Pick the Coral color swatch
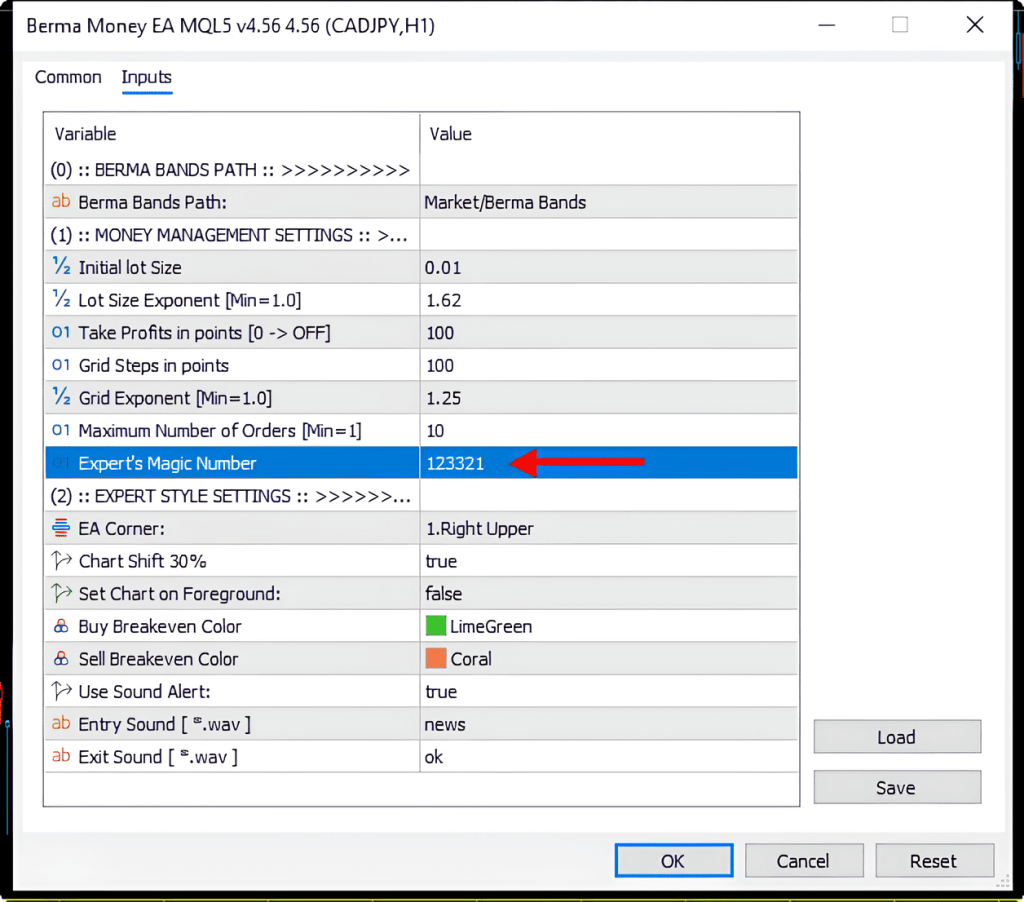Viewport: 1024px width, 902px height. point(436,658)
